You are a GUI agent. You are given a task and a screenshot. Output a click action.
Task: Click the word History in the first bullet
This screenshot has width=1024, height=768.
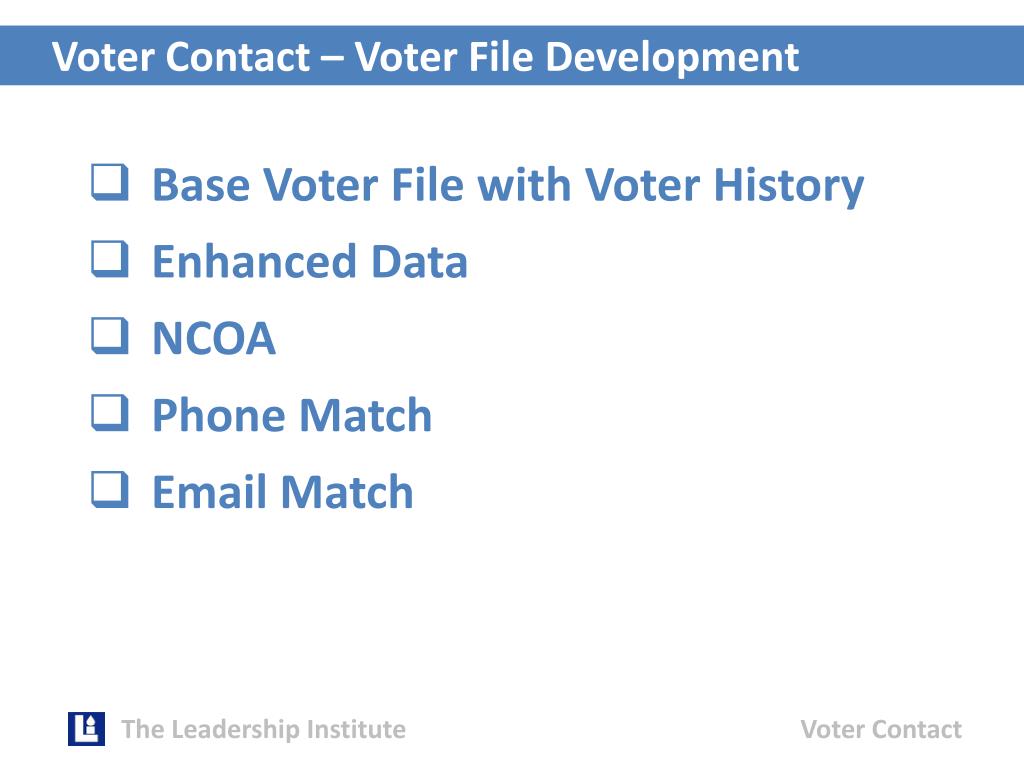click(x=789, y=186)
